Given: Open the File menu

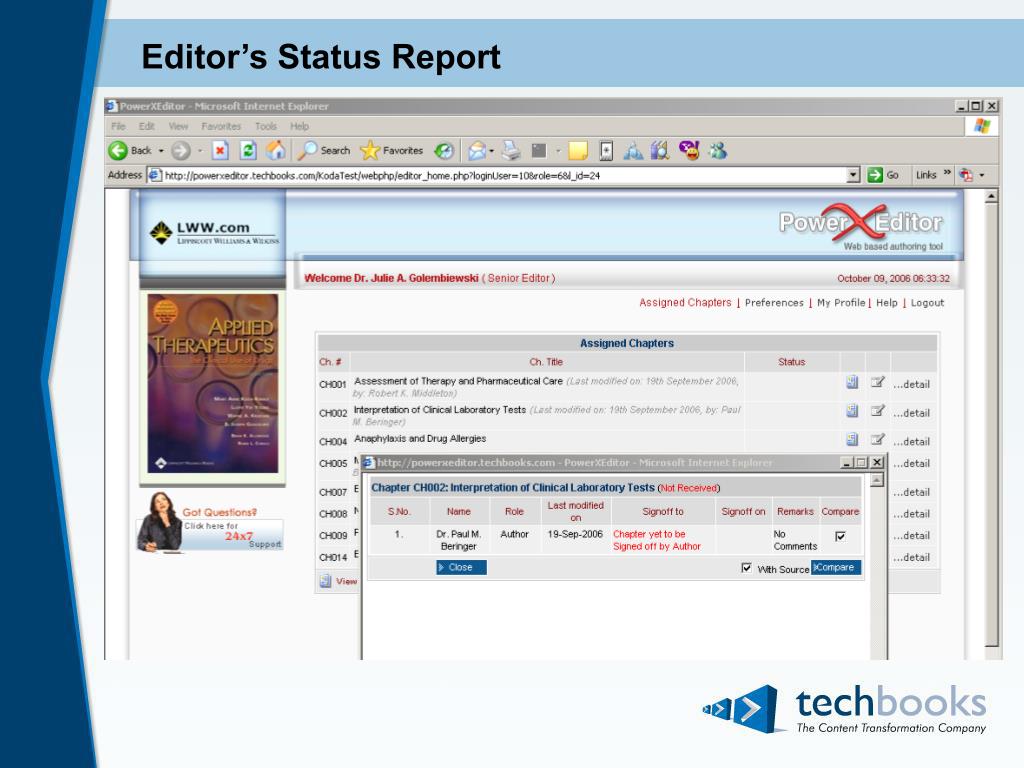Looking at the screenshot, I should (x=118, y=126).
